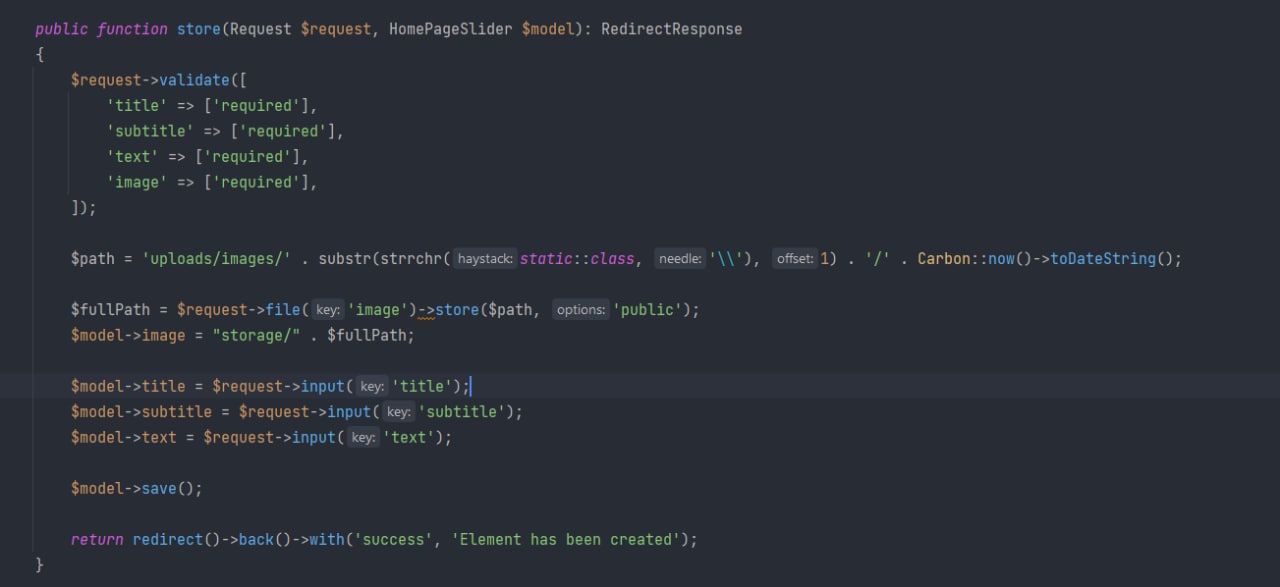Click the 'store' method name after function
Viewport: 1280px width, 587px height.
(x=198, y=29)
